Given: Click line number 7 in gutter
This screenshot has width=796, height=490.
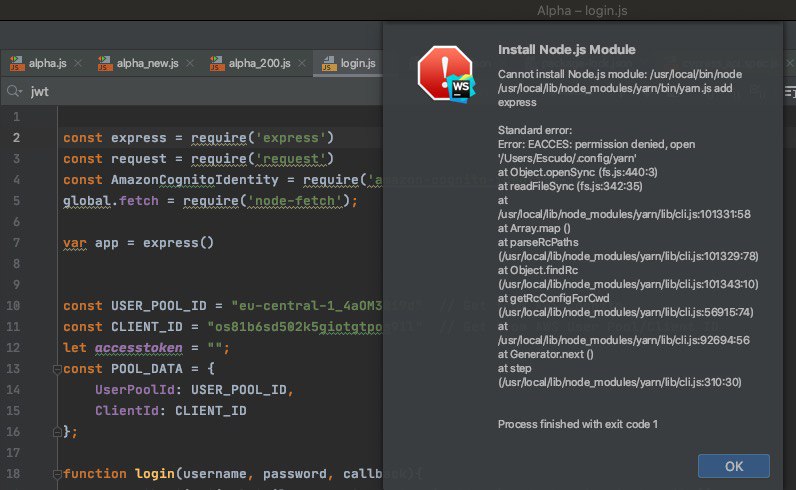Looking at the screenshot, I should [x=16, y=243].
